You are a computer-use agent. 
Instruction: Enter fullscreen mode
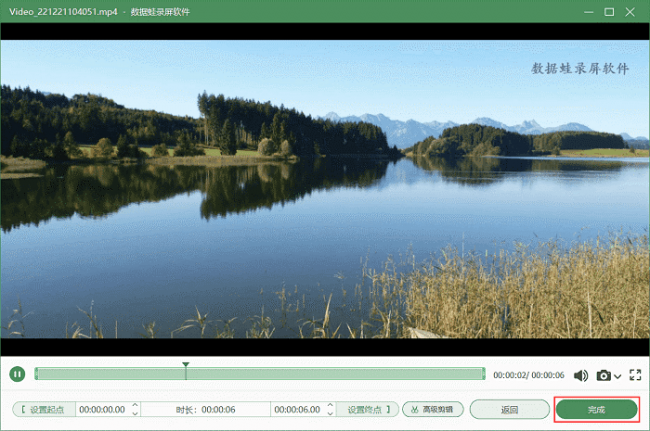(635, 375)
